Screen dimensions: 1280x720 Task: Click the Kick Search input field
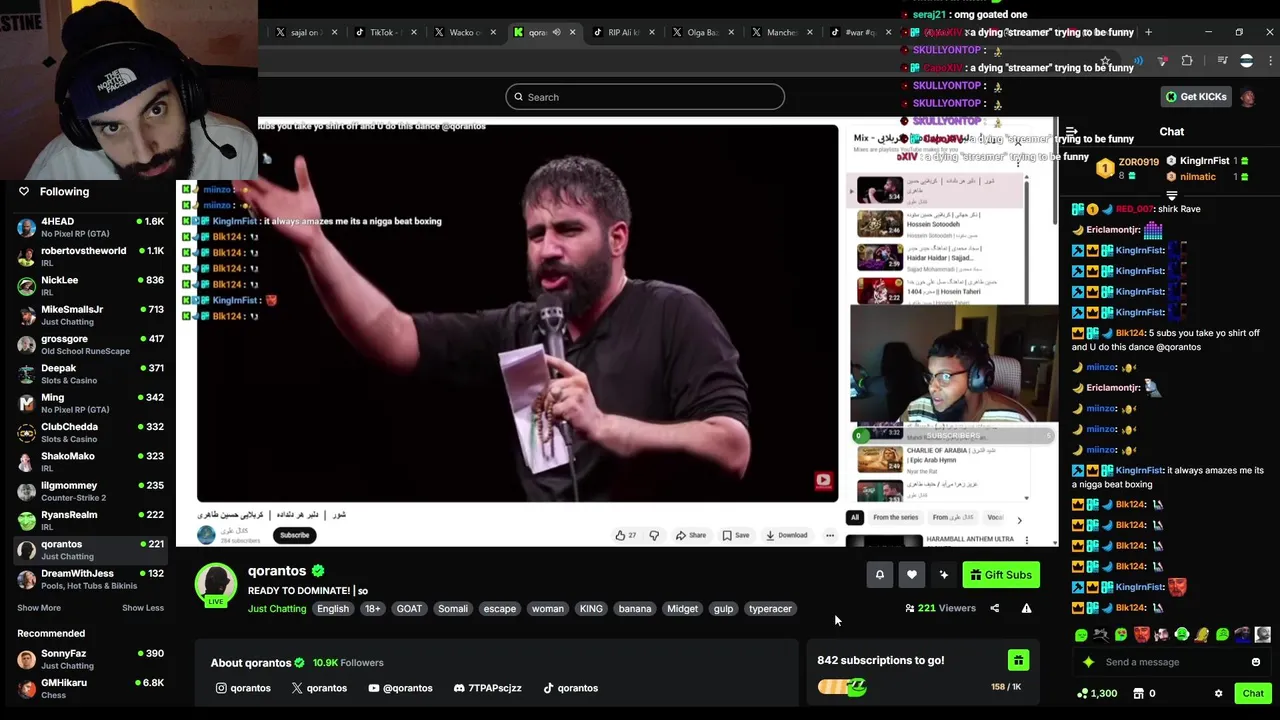click(645, 97)
